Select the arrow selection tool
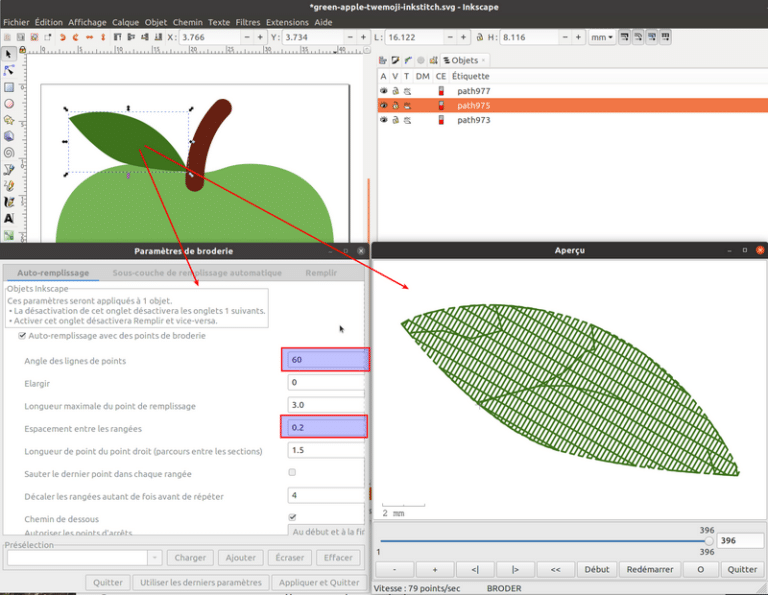This screenshot has height=595, width=768. tap(9, 54)
